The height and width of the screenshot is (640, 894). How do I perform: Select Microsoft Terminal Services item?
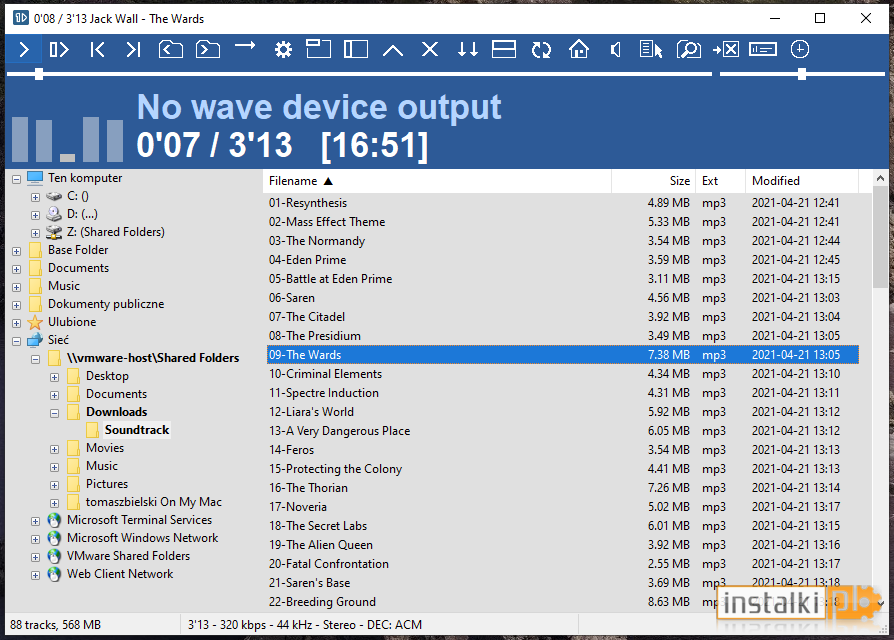(139, 520)
